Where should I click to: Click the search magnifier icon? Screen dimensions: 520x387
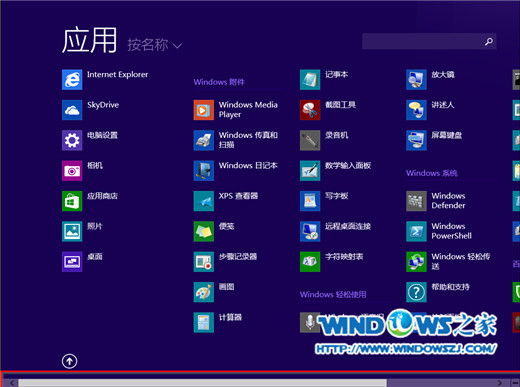point(489,41)
